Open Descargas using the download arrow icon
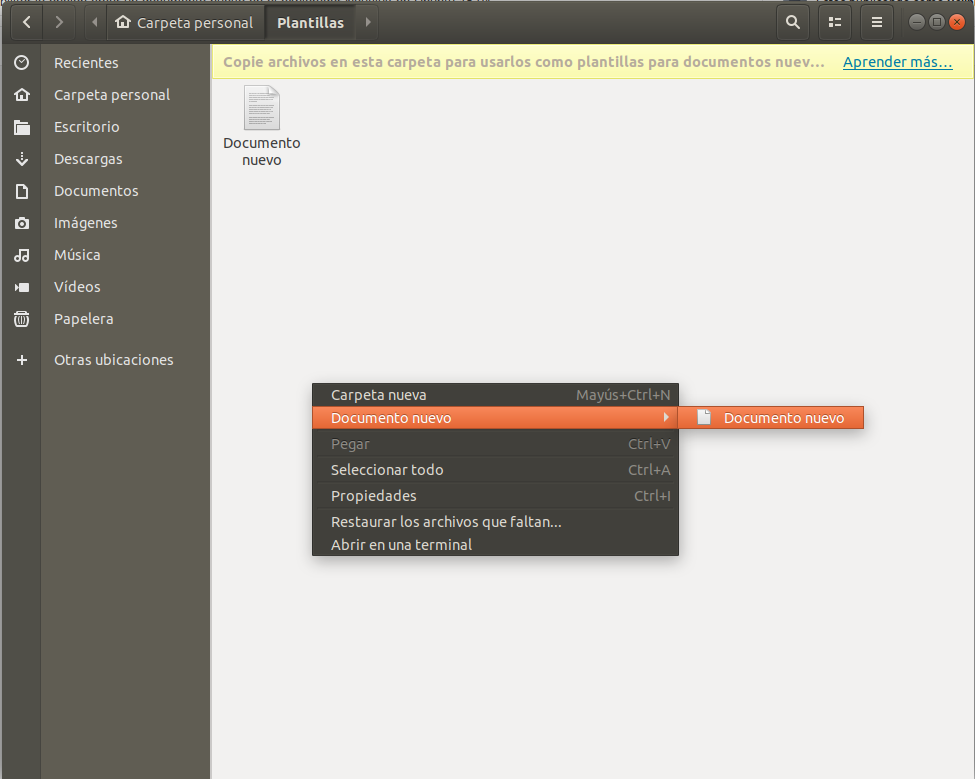 [21, 158]
